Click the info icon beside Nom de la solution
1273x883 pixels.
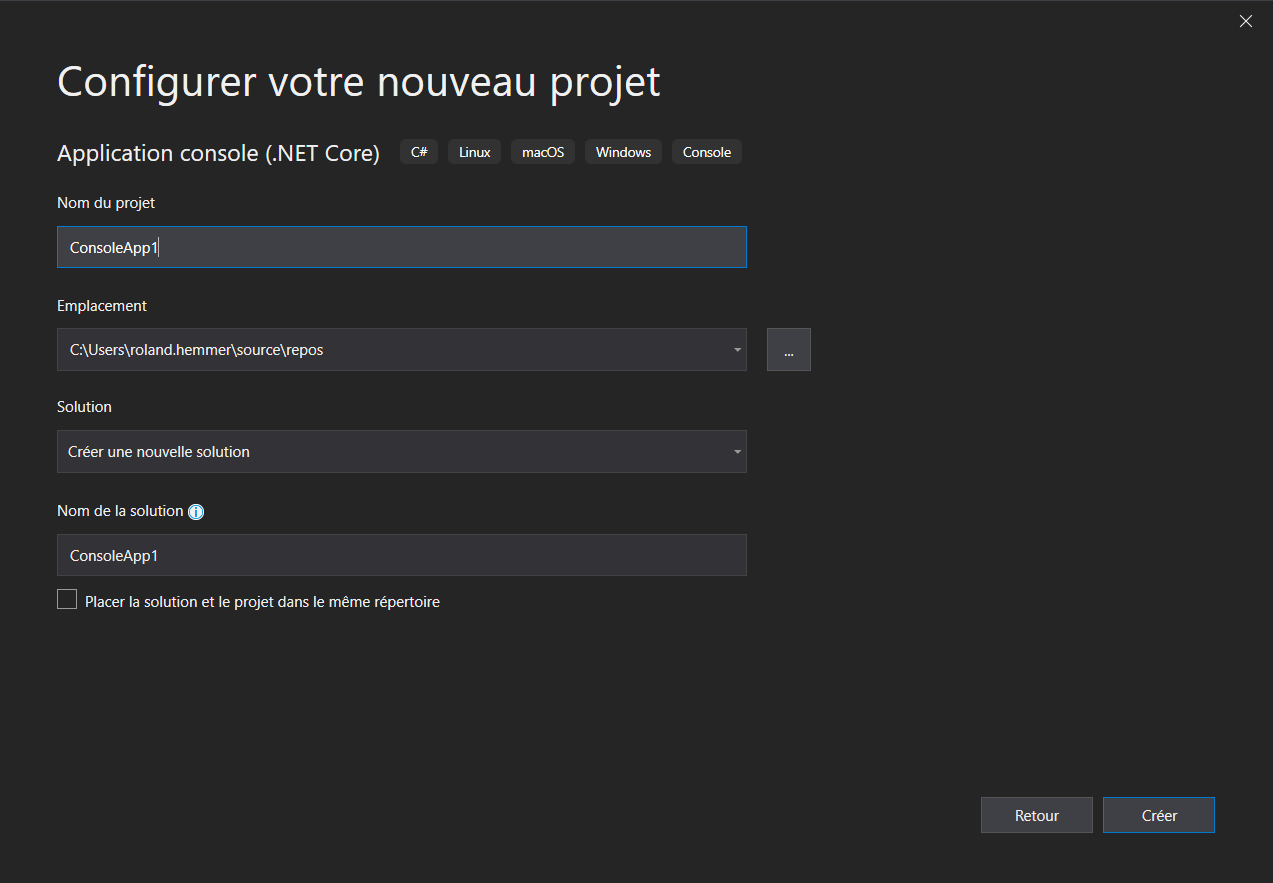click(196, 512)
